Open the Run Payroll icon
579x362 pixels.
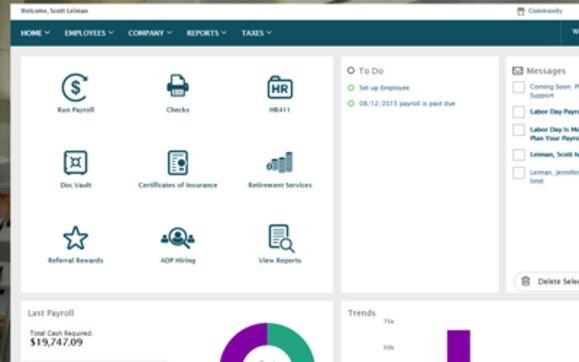click(75, 88)
